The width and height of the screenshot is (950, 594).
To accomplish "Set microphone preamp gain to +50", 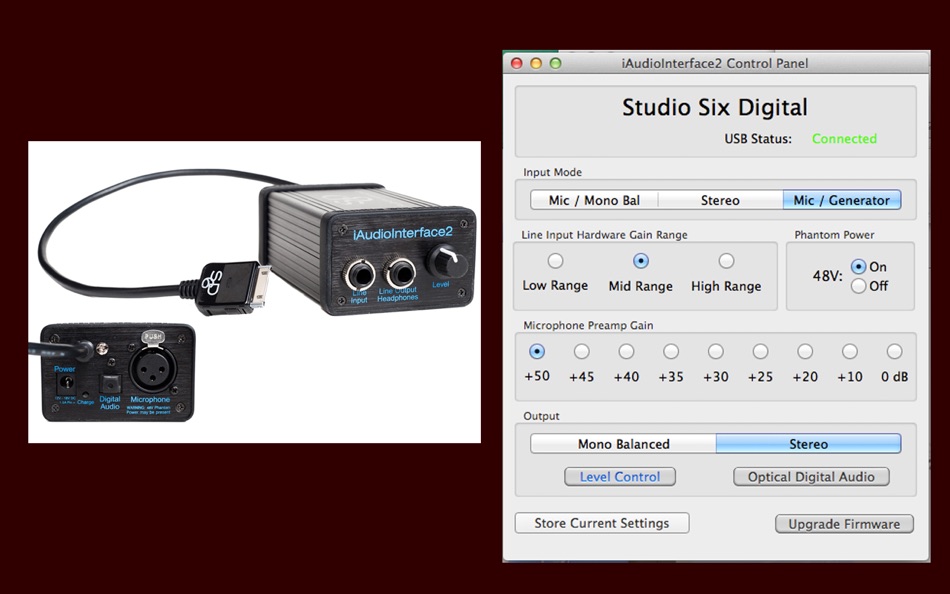I will (x=537, y=351).
